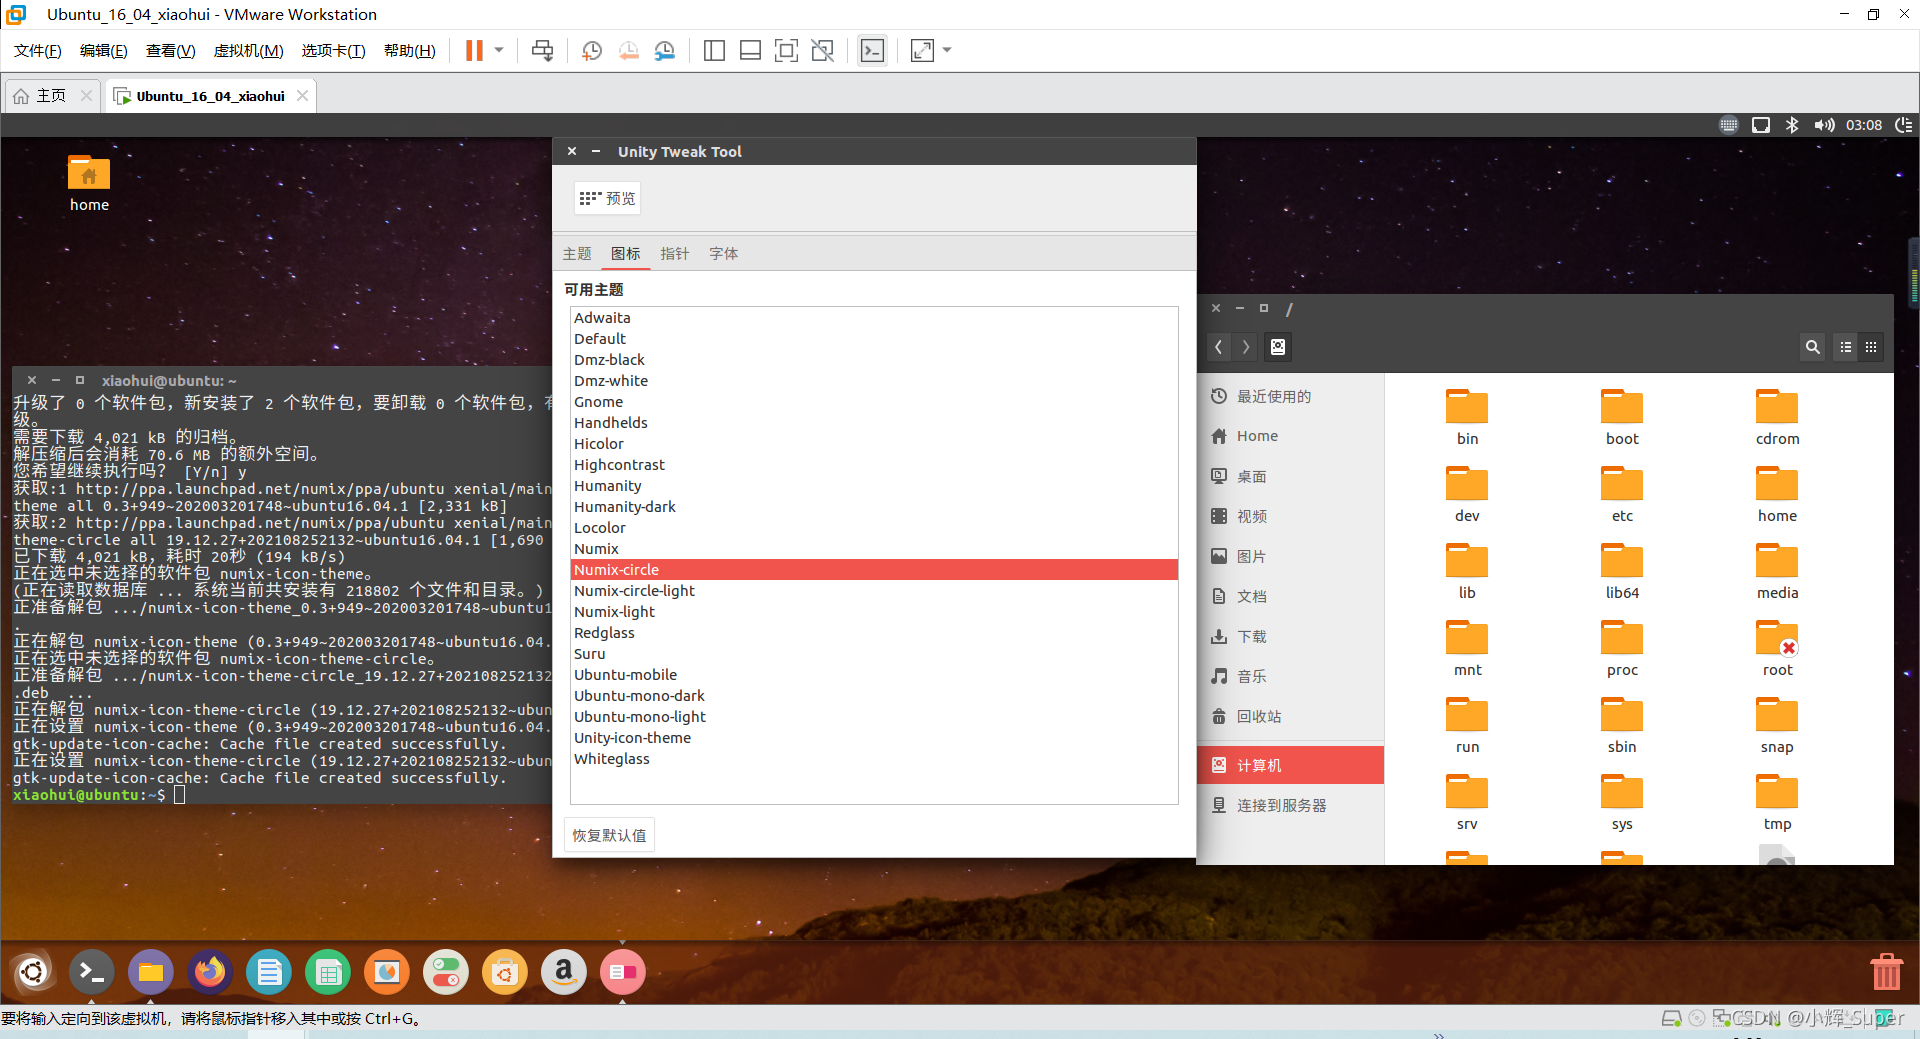This screenshot has height=1039, width=1920.
Task: Click VMware revert snapshot icon
Action: (628, 51)
